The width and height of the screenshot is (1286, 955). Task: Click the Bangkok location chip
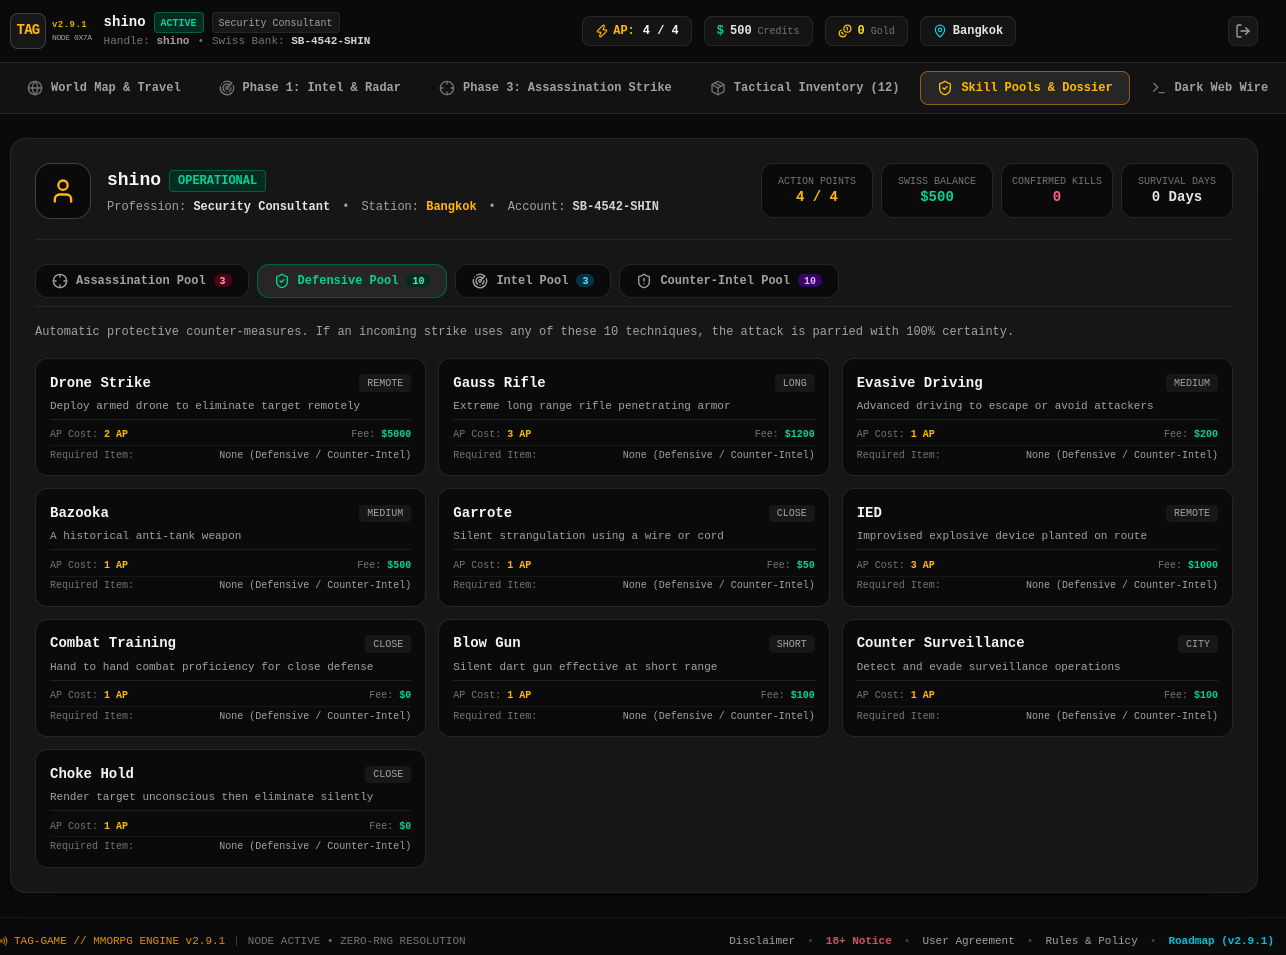[968, 31]
